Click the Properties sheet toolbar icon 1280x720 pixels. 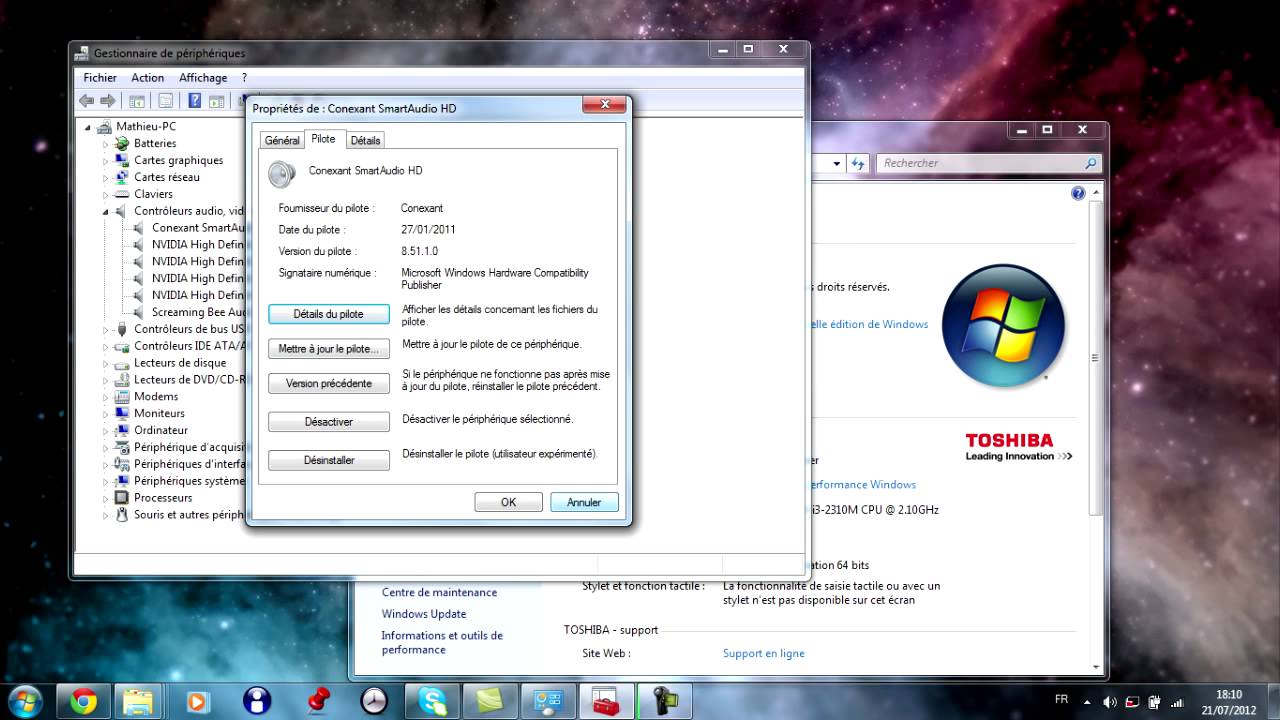click(x=165, y=101)
